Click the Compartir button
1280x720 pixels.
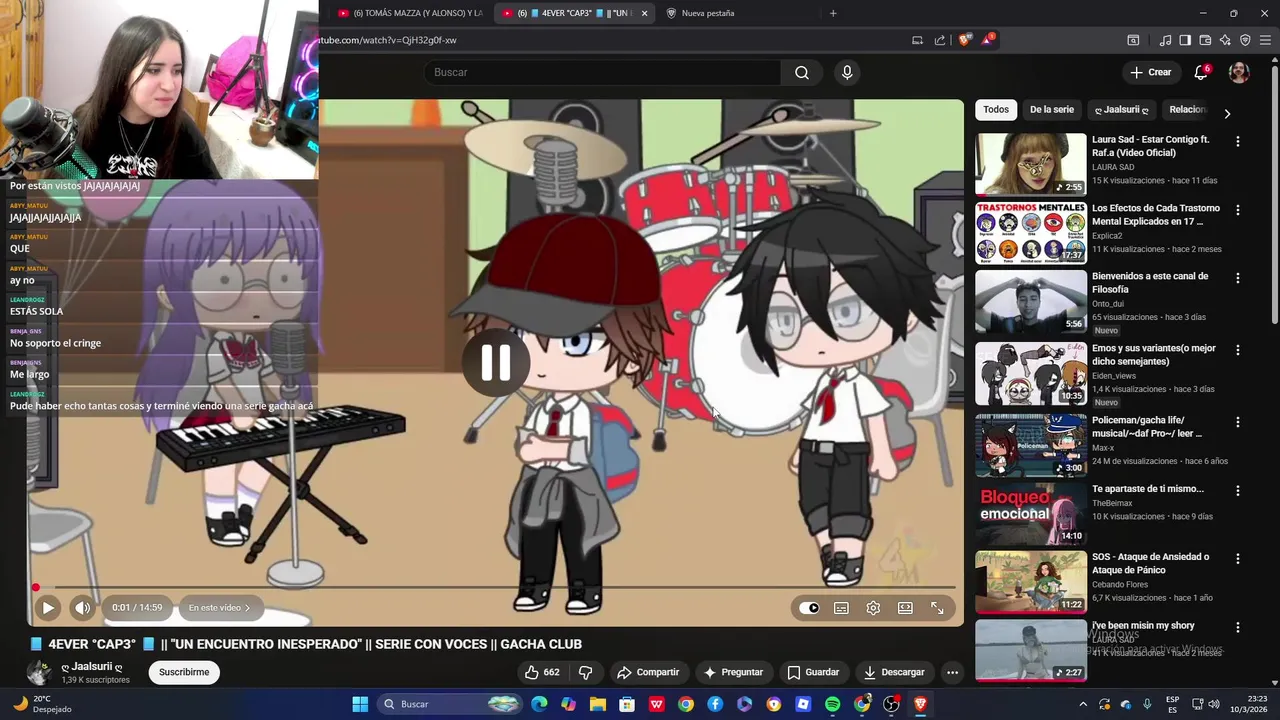coord(648,672)
